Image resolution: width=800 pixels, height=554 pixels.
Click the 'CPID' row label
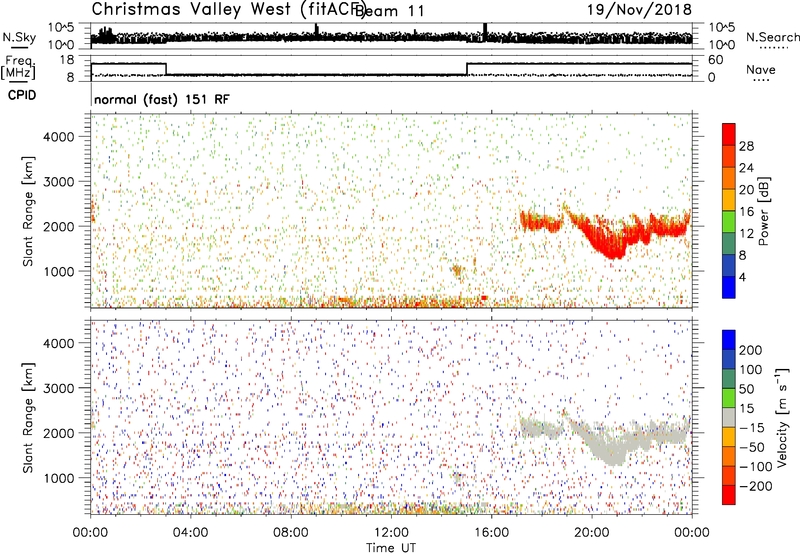[22, 95]
